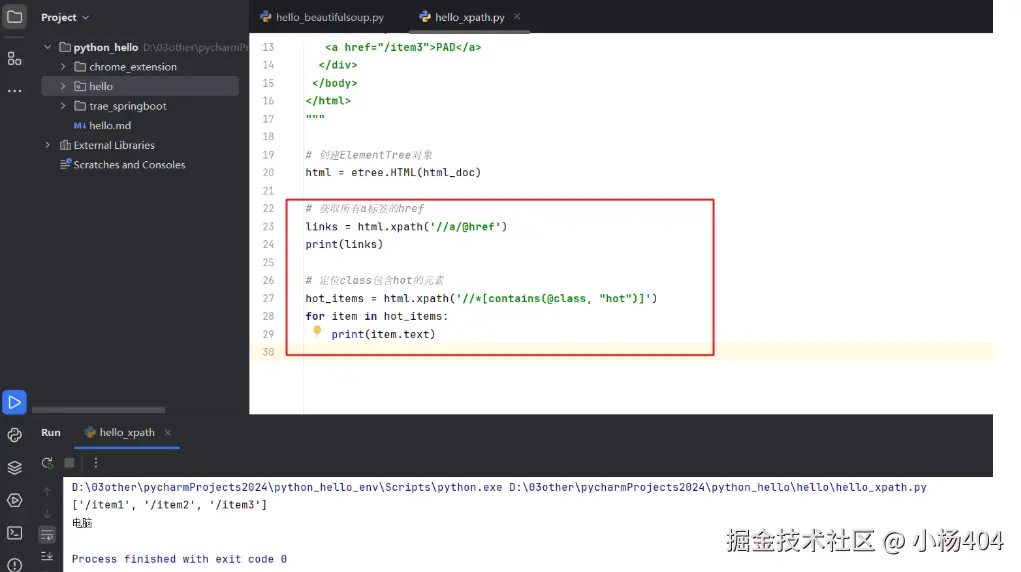The width and height of the screenshot is (1021, 572).
Task: Click the </html> closing tag line
Action: [x=328, y=100]
